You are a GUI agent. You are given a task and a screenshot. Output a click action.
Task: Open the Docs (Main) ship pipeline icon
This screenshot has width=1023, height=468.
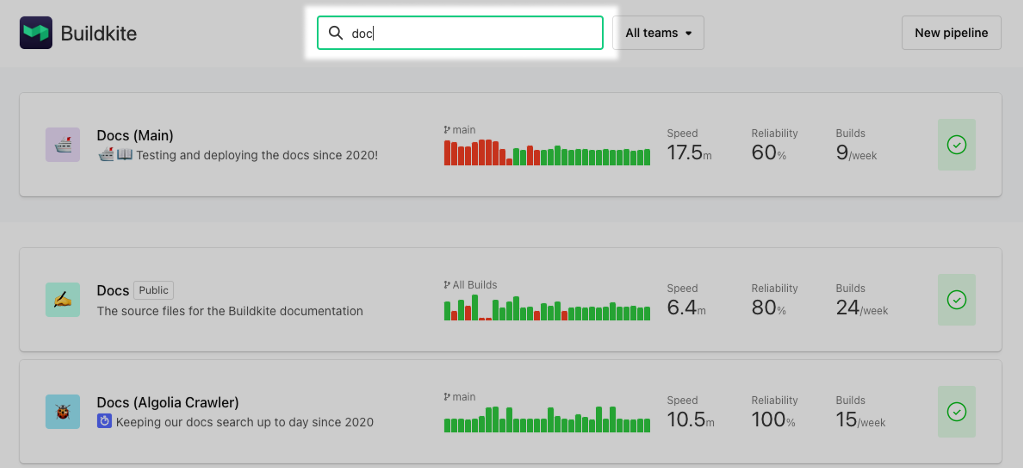coord(63,145)
